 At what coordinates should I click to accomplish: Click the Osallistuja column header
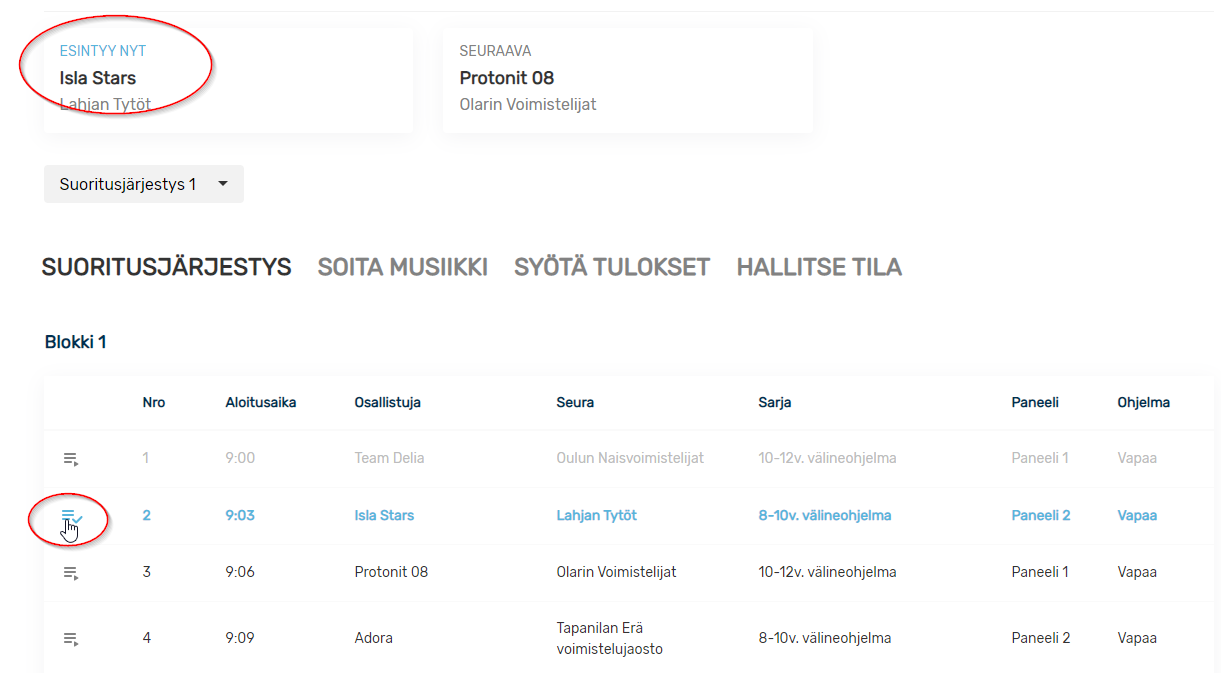(387, 403)
